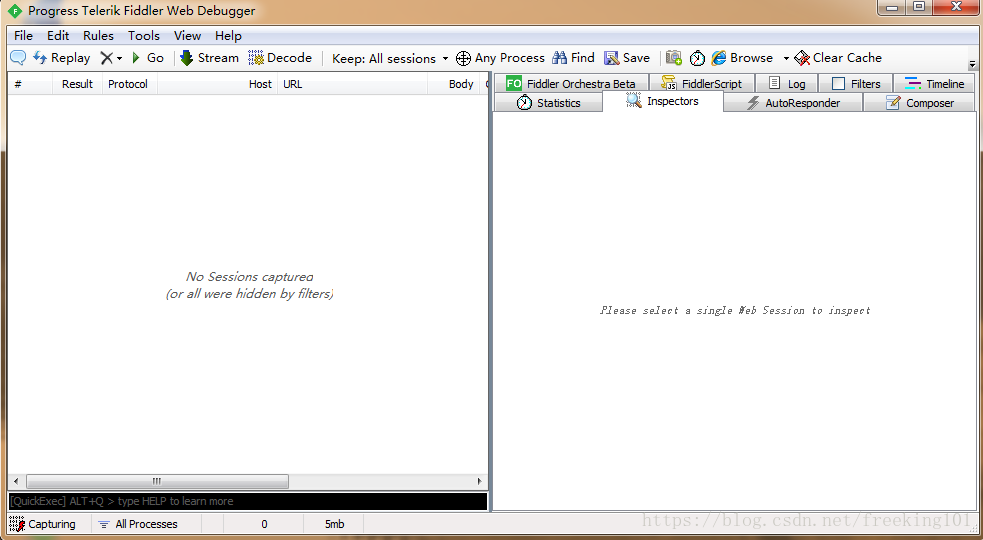
Task: Switch to Statistics tab
Action: point(549,103)
